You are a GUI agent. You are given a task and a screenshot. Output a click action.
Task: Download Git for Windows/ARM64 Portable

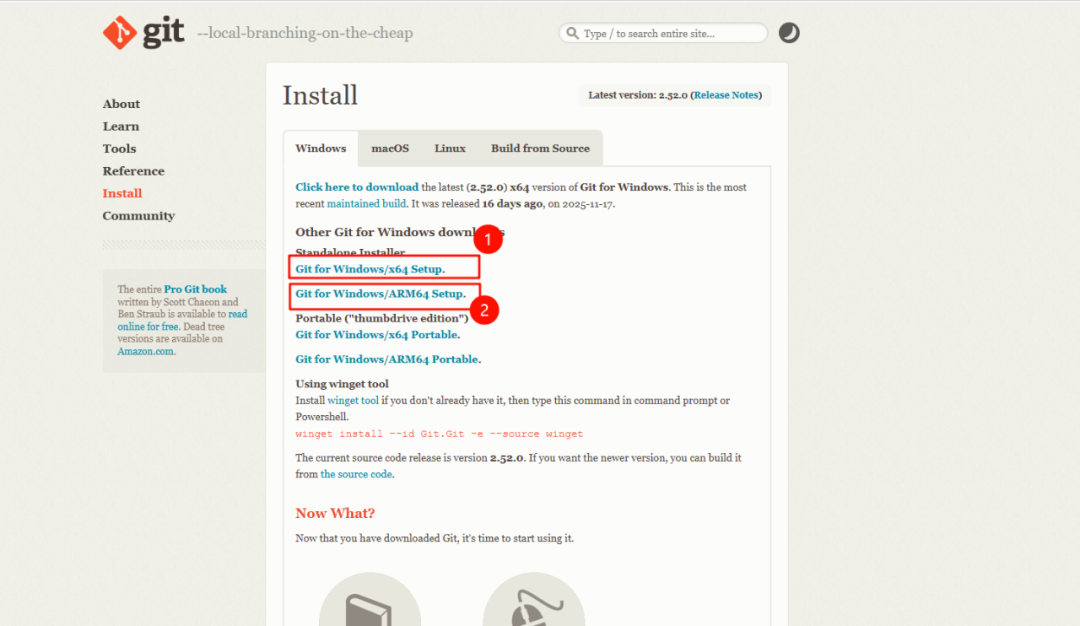[x=388, y=359]
